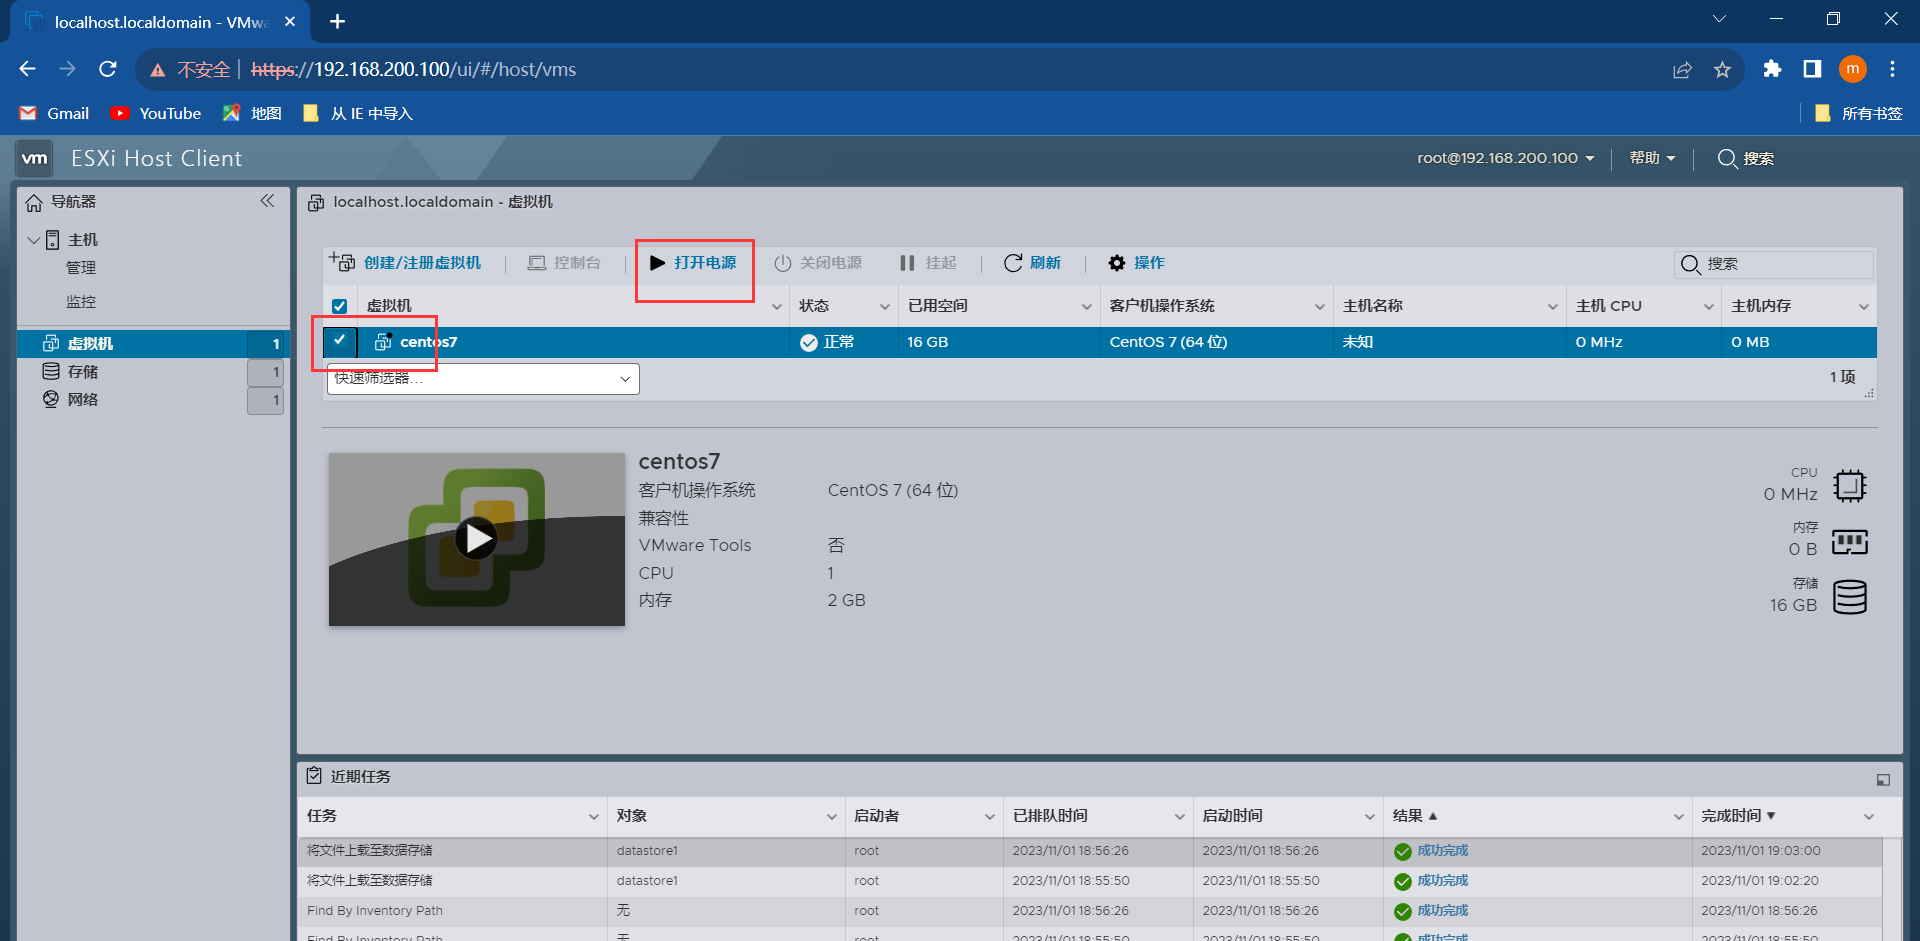The image size is (1920, 941).
Task: Click the header search magnifier icon
Action: pyautogui.click(x=1727, y=158)
